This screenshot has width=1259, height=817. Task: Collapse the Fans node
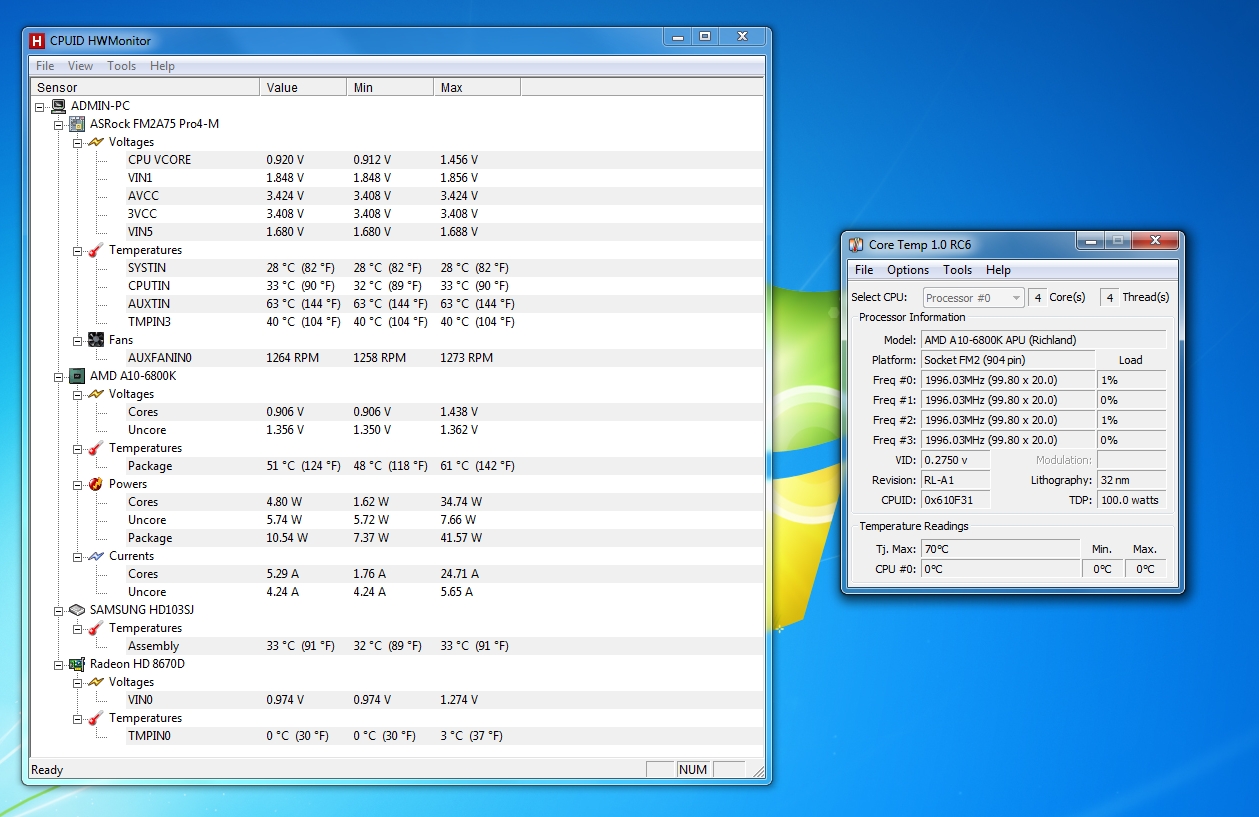point(78,340)
